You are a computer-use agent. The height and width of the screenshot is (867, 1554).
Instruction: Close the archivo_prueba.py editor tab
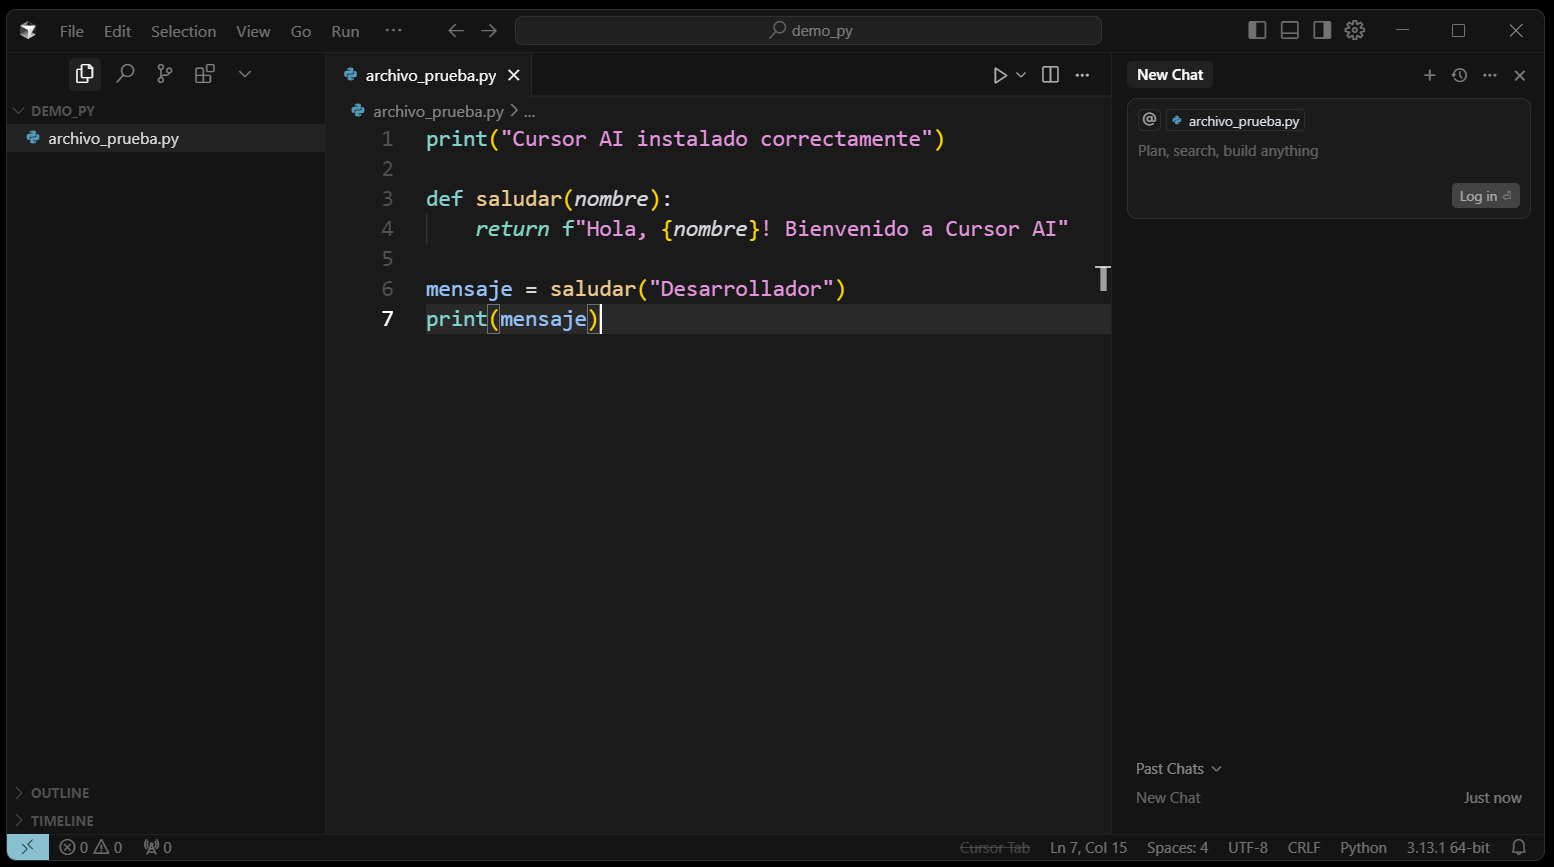[x=514, y=75]
